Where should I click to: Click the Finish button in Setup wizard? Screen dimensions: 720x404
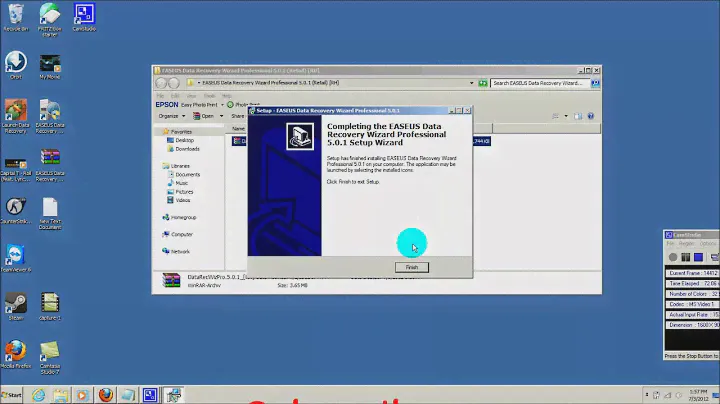[411, 267]
